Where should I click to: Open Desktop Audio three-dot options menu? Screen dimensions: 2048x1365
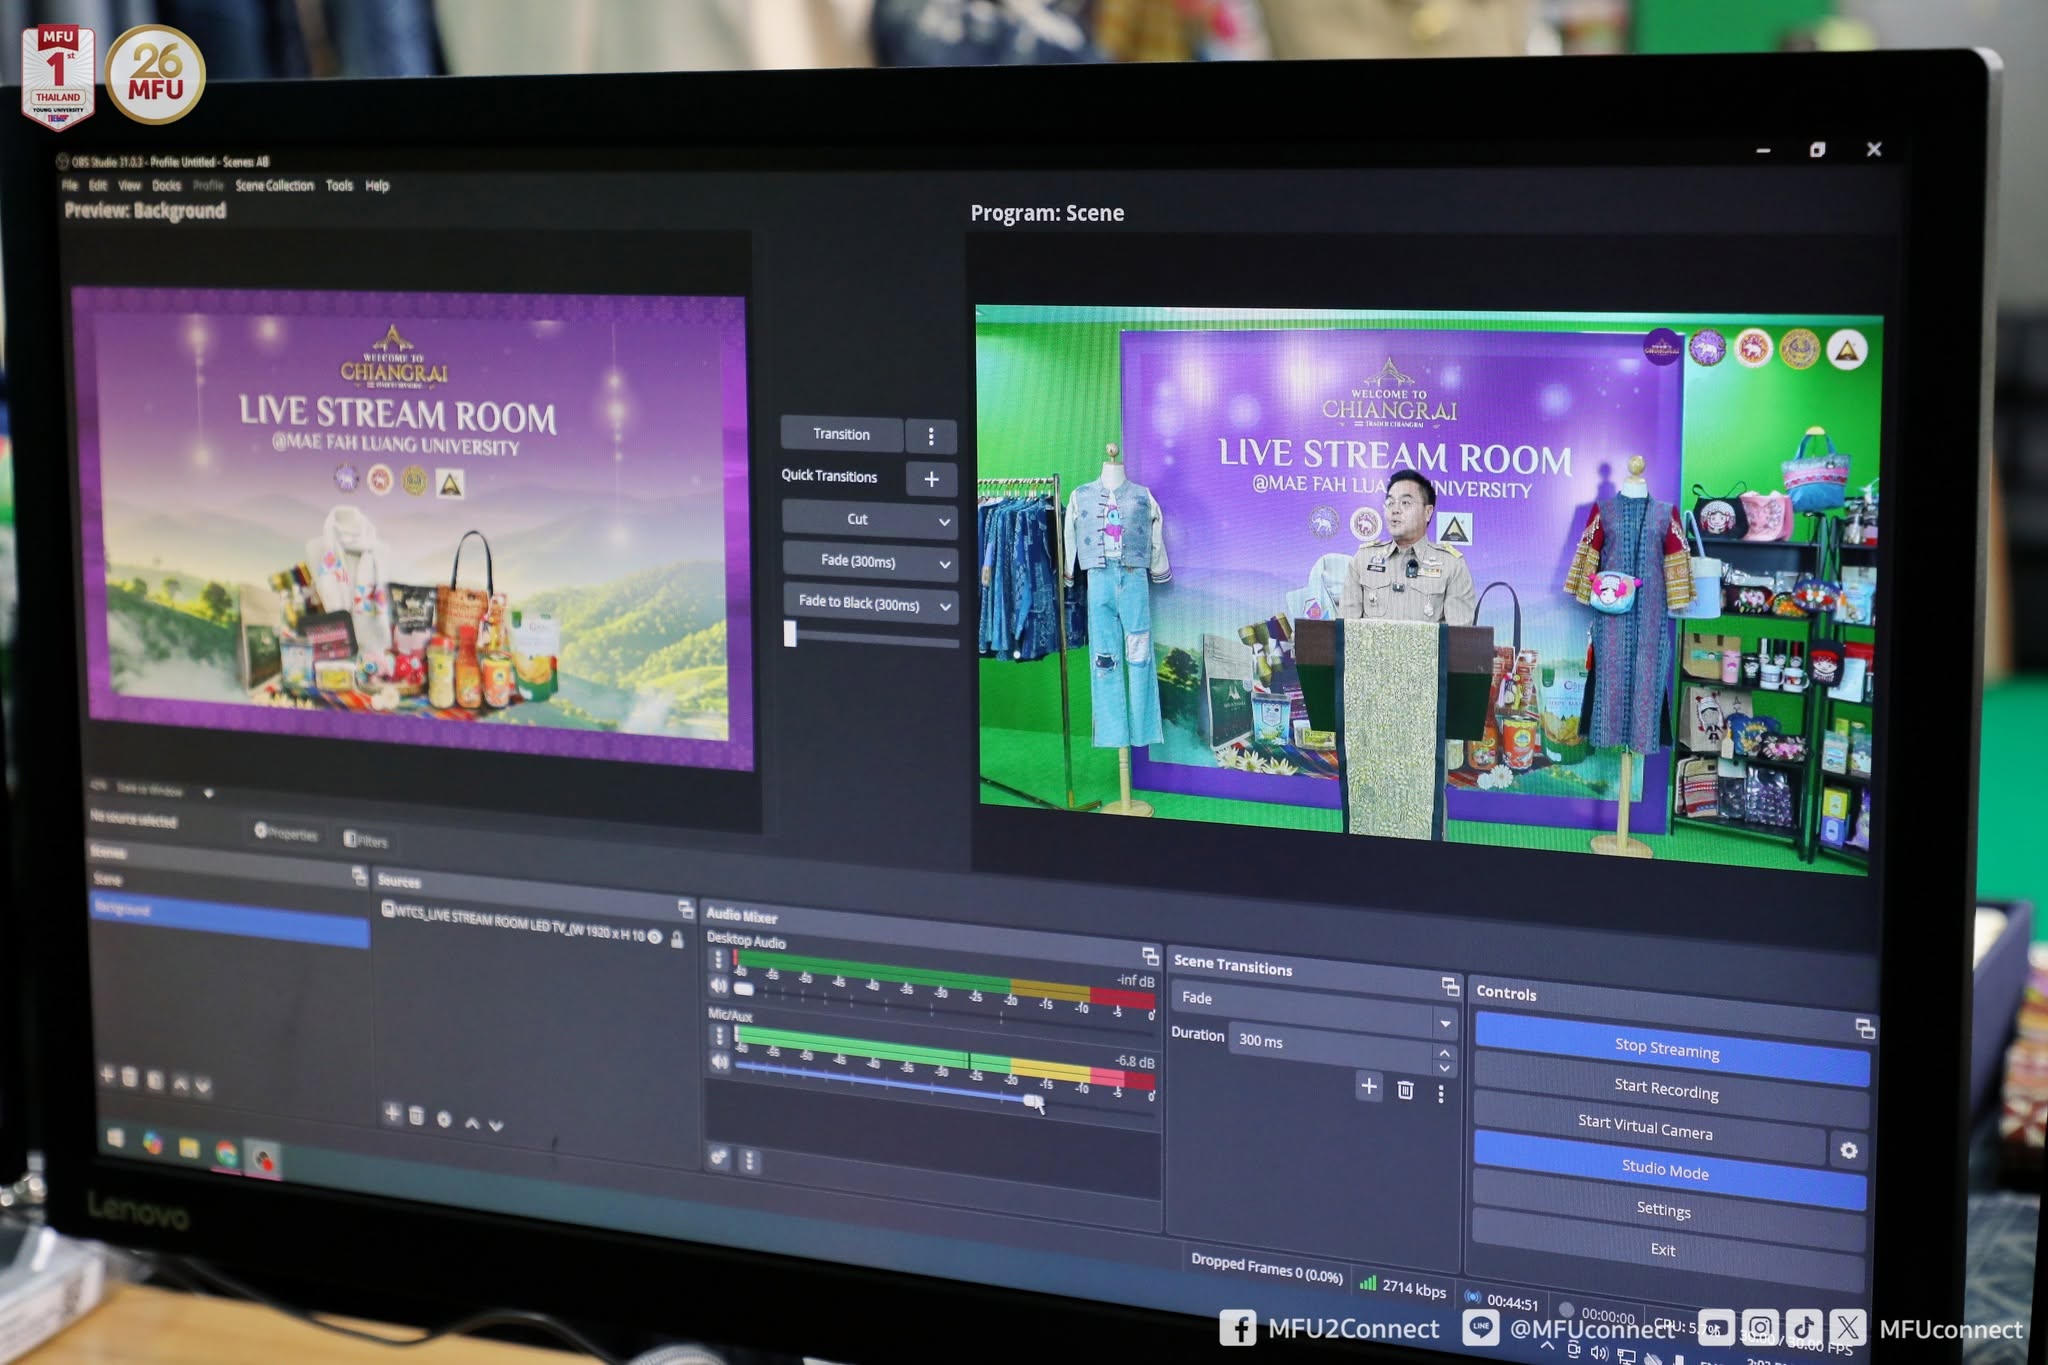718,959
